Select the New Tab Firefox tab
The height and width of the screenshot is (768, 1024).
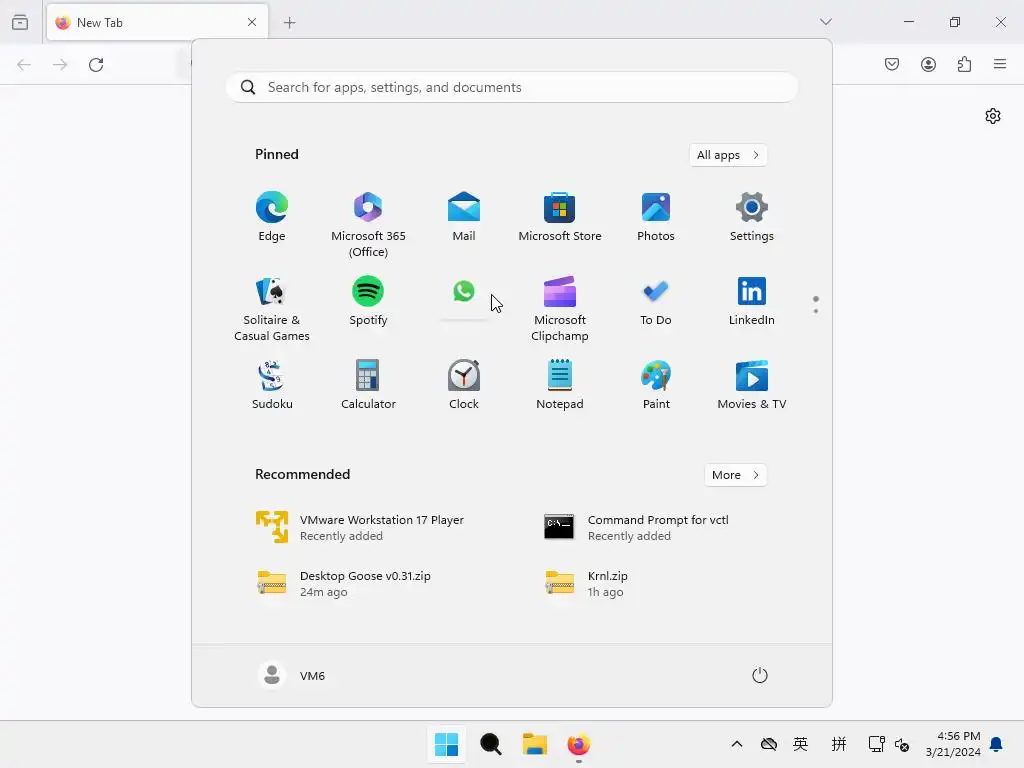coord(157,22)
